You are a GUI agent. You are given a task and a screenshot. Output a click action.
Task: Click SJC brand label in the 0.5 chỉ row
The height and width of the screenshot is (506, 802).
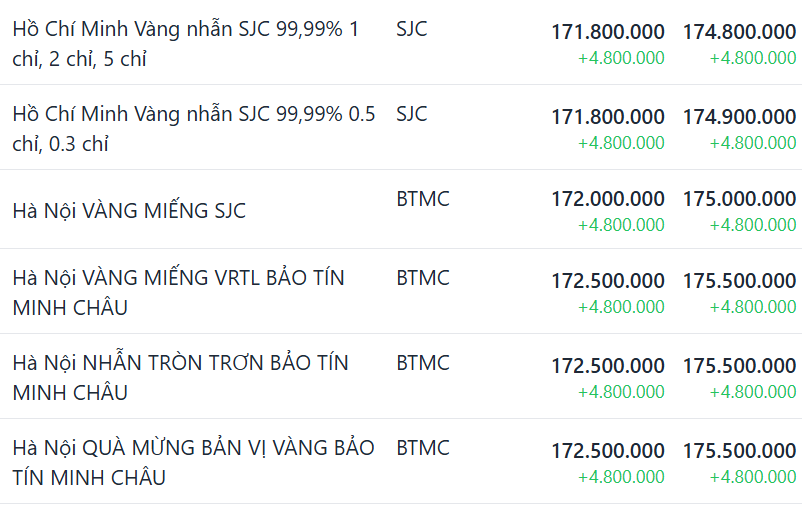tap(411, 114)
